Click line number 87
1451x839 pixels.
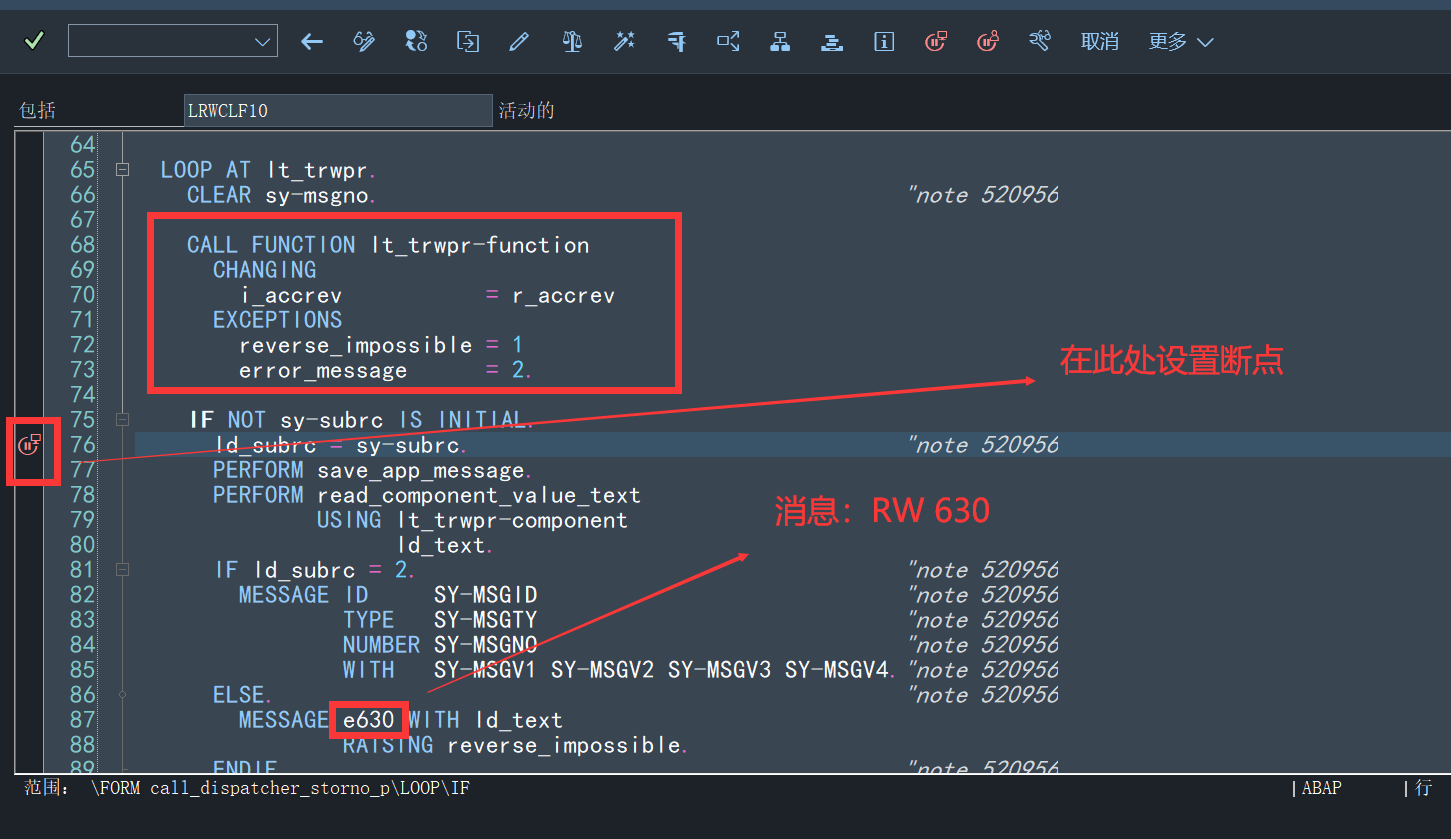[x=82, y=720]
